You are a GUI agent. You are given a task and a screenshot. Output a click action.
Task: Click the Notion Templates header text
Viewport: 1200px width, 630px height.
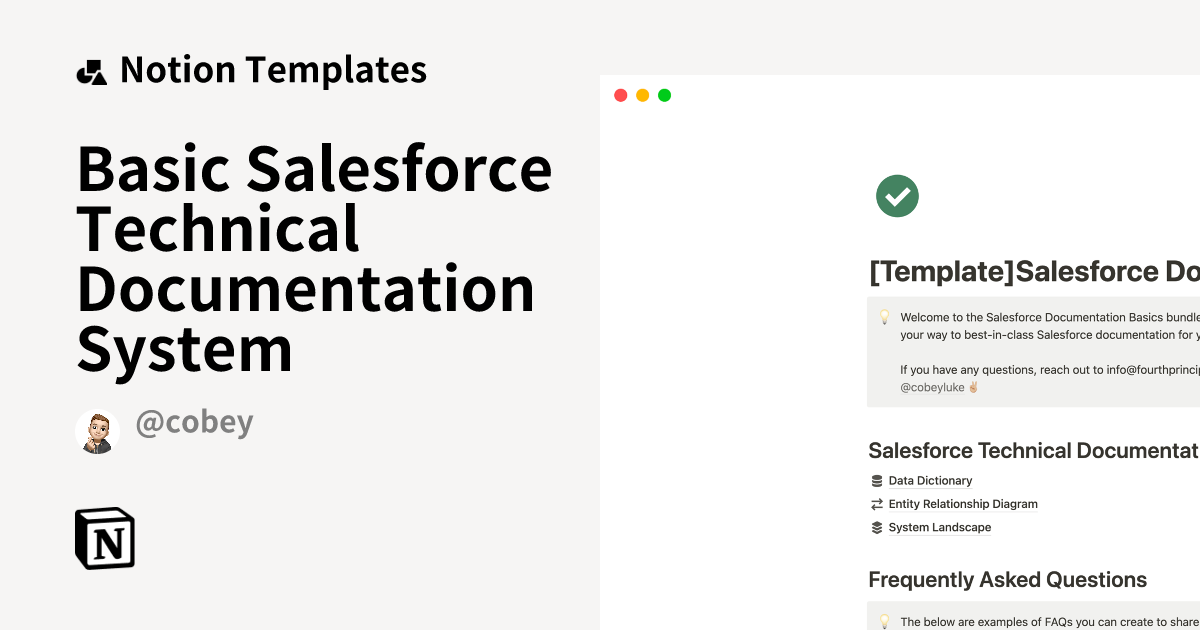pos(273,70)
